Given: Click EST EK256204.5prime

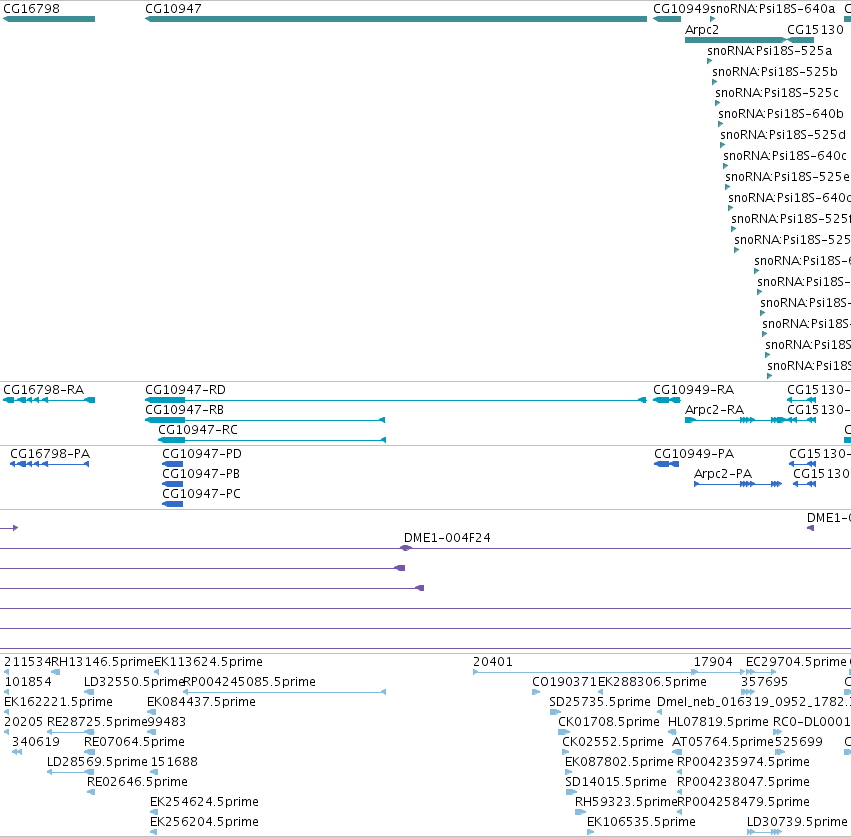Looking at the screenshot, I should pos(204,822).
